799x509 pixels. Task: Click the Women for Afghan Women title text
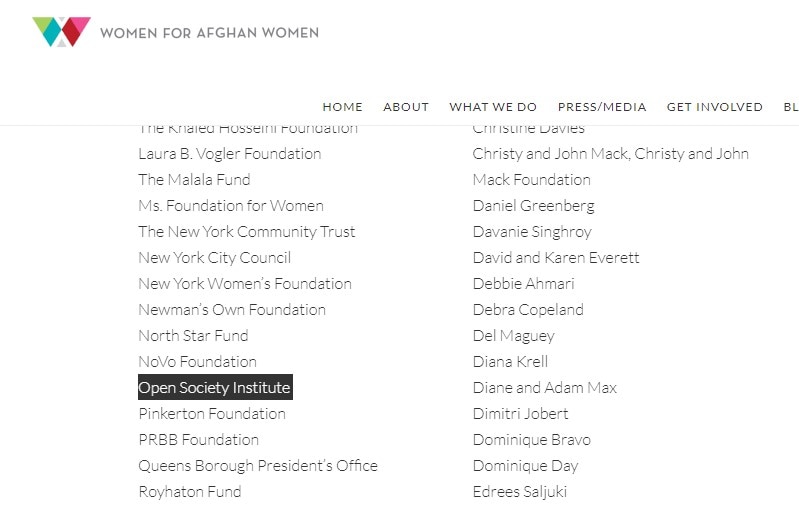209,33
